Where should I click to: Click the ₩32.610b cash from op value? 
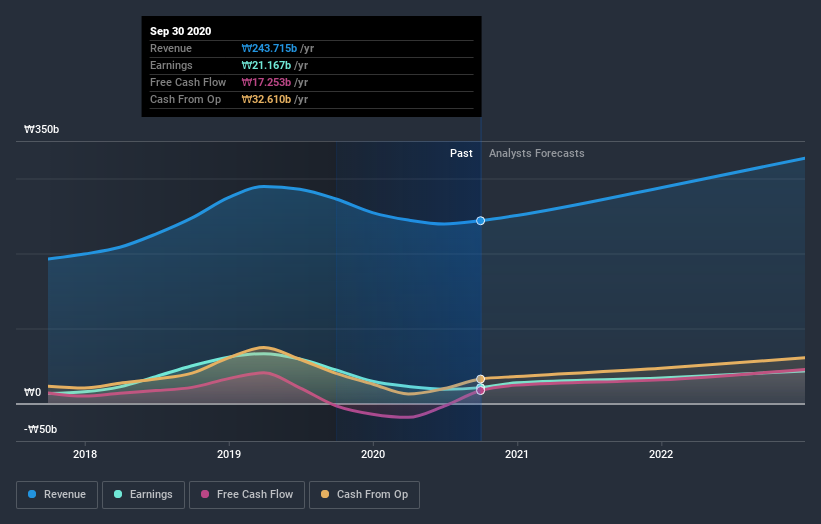coord(266,99)
